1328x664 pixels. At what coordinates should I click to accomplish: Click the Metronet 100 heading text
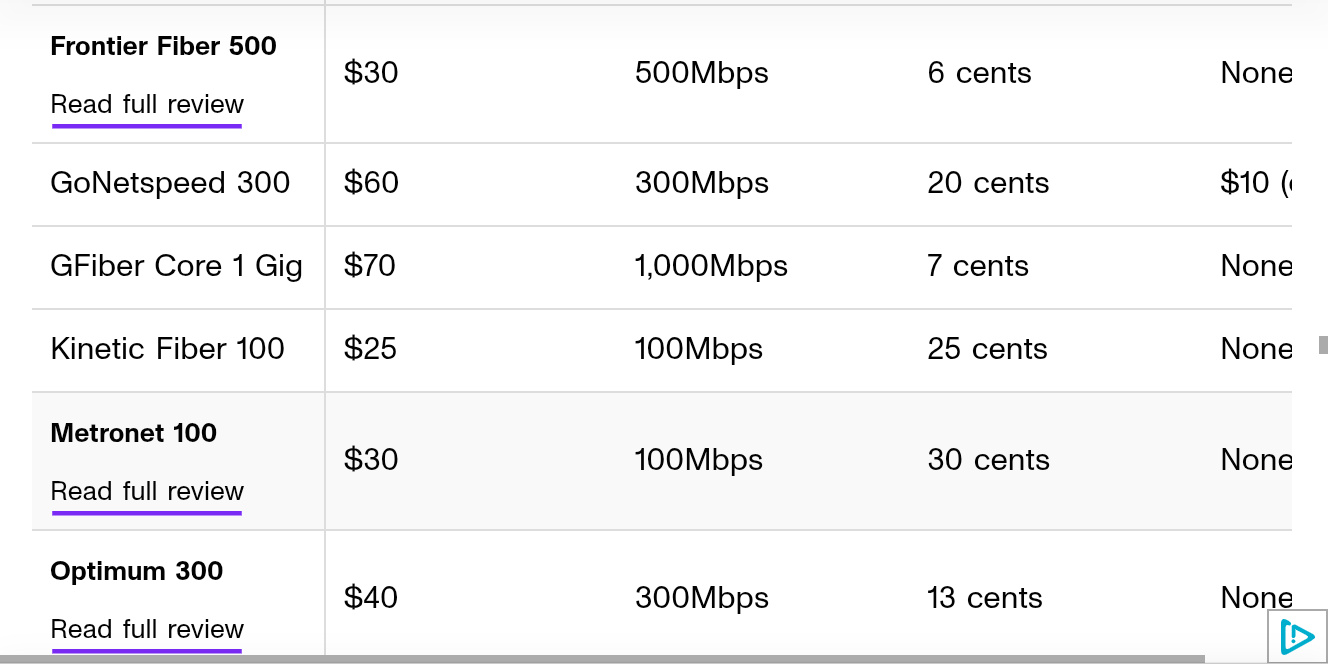[x=133, y=433]
